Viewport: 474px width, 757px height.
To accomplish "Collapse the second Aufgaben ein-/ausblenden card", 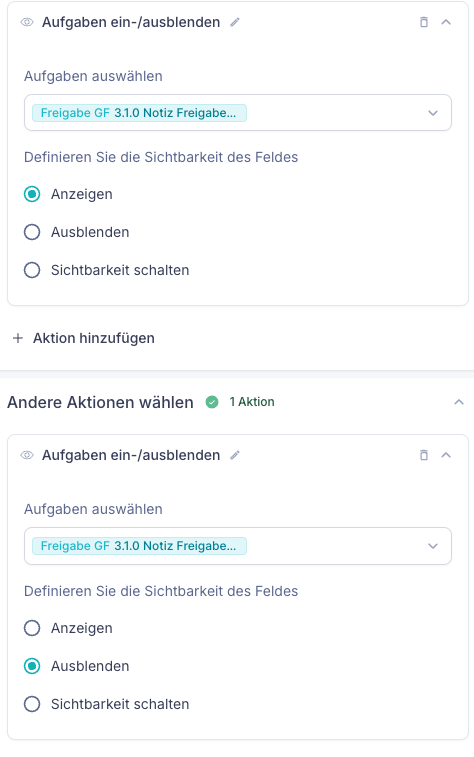I will click(x=446, y=455).
